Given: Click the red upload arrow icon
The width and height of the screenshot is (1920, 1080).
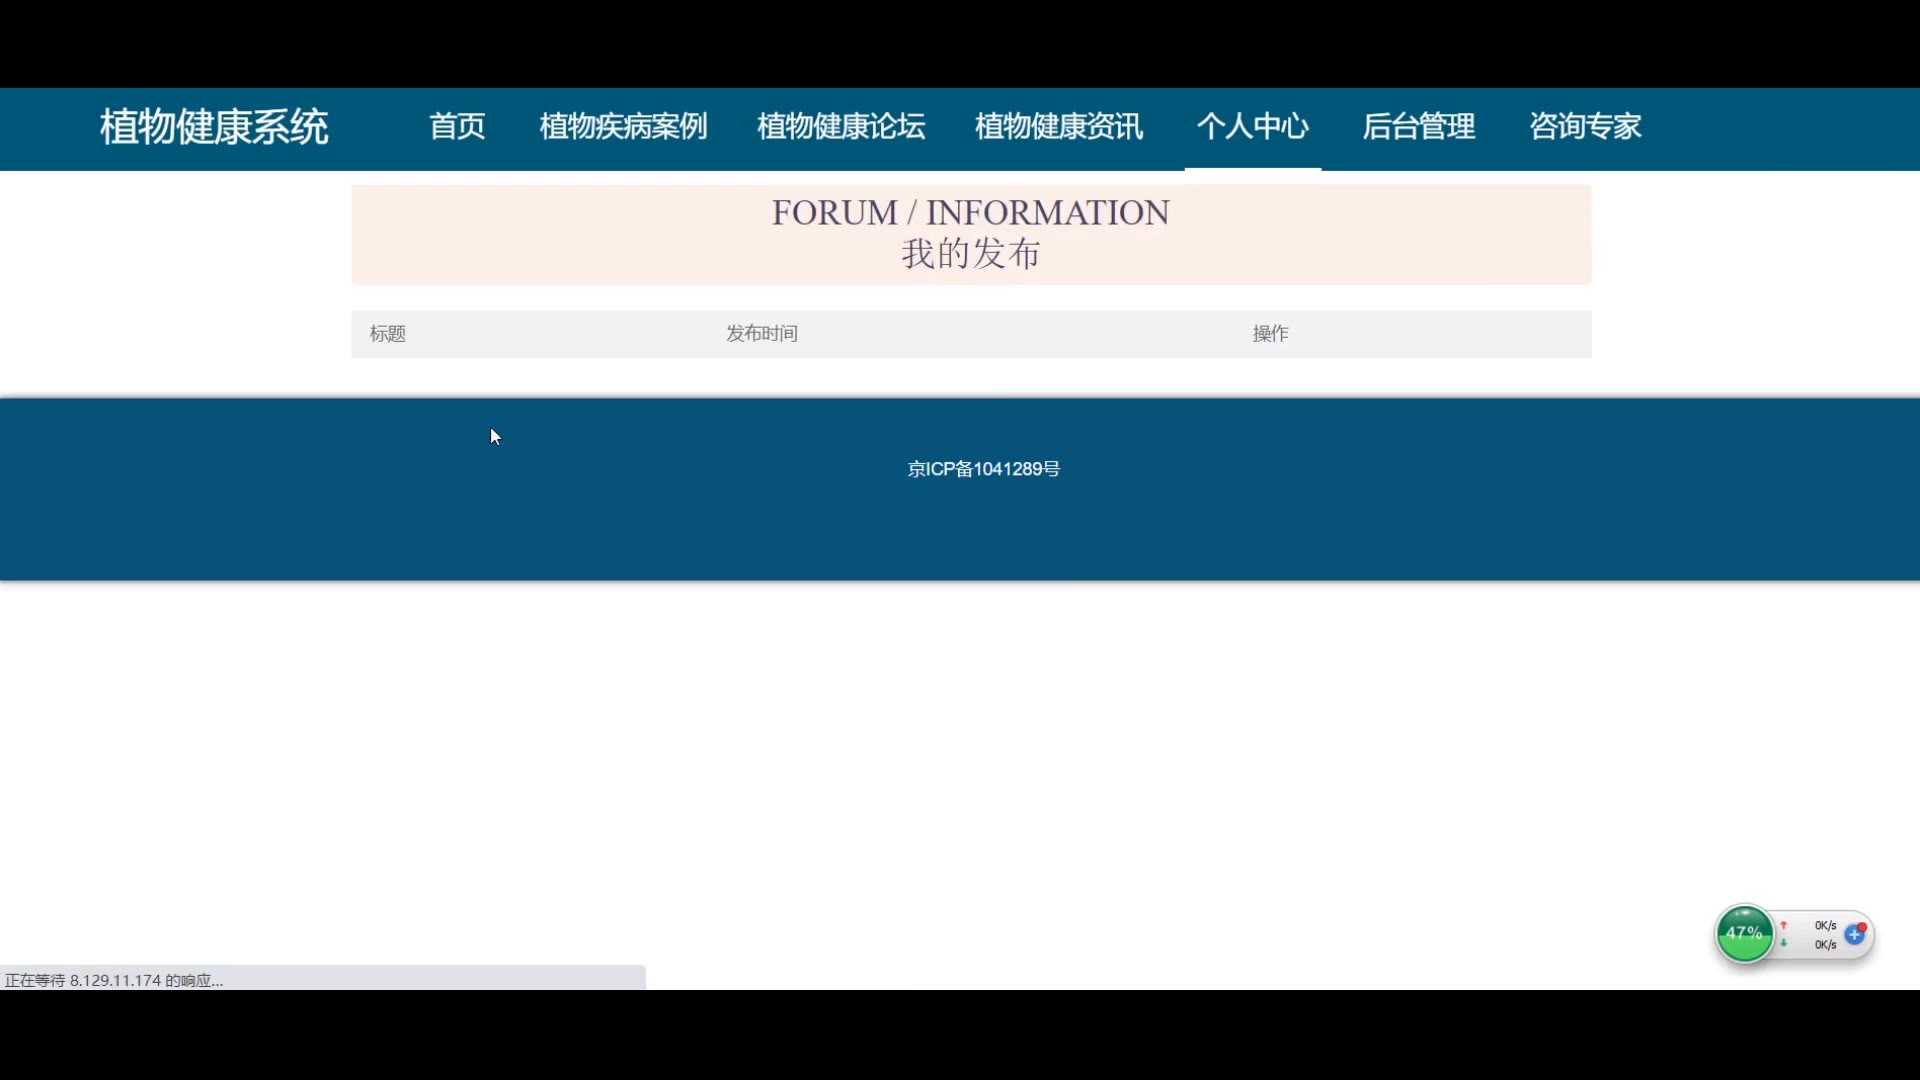Looking at the screenshot, I should coord(1784,925).
